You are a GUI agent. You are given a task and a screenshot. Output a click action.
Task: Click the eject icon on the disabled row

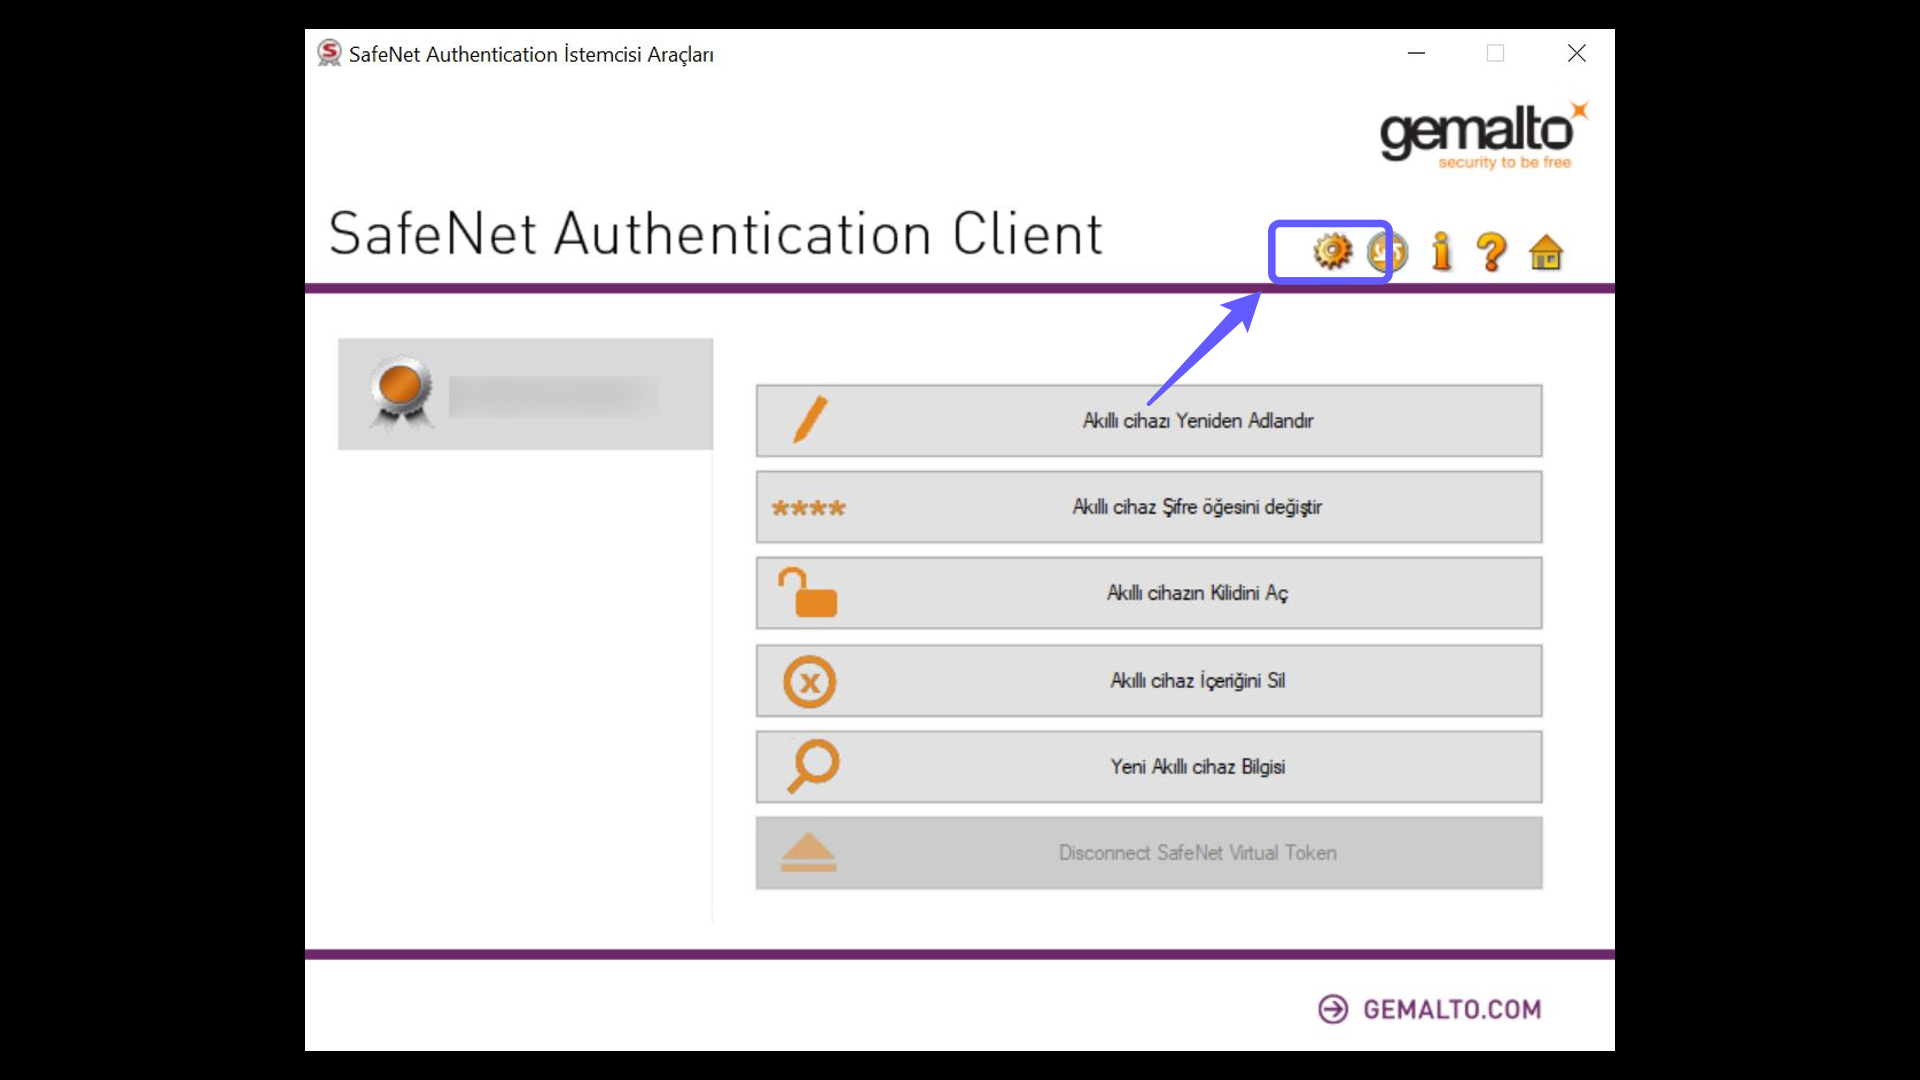point(809,852)
